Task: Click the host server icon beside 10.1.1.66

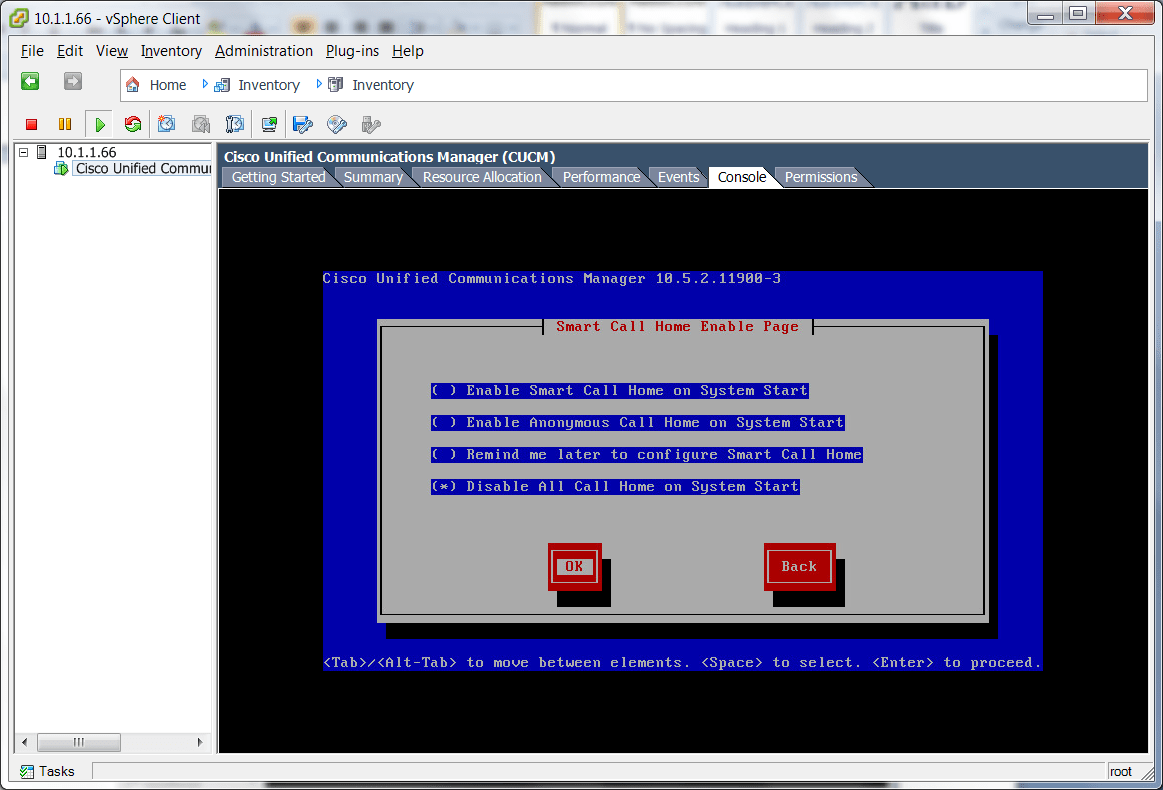Action: 42,152
